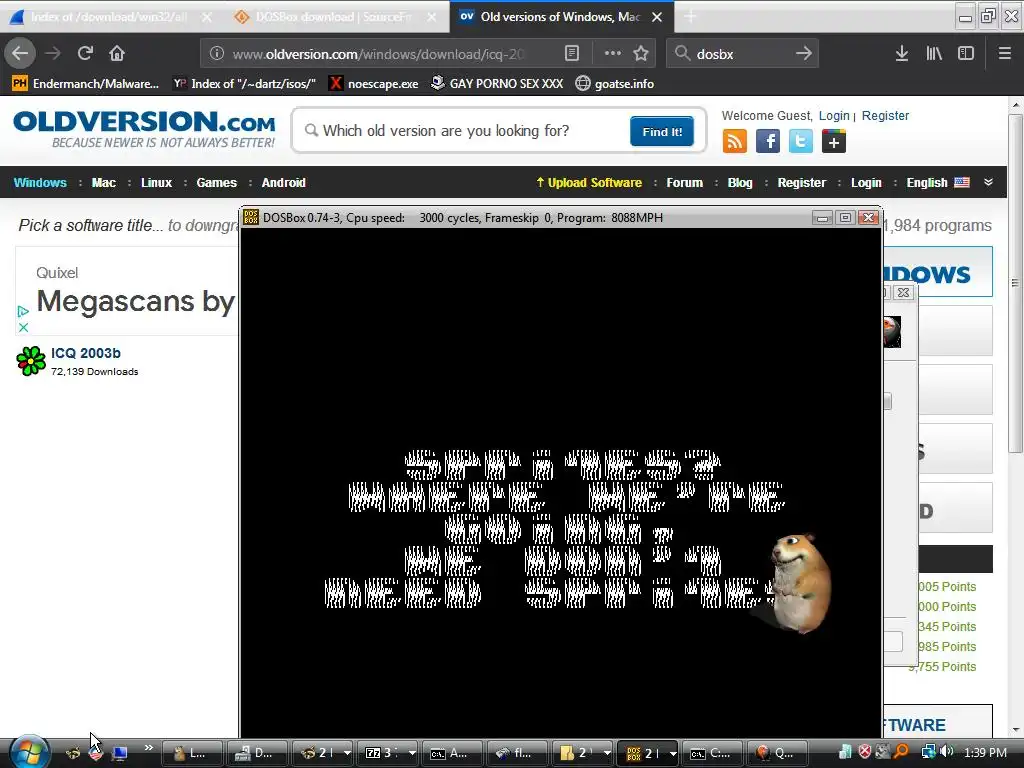
Task: Open the Index of /~dartz/isos/ bookmark
Action: click(244, 84)
